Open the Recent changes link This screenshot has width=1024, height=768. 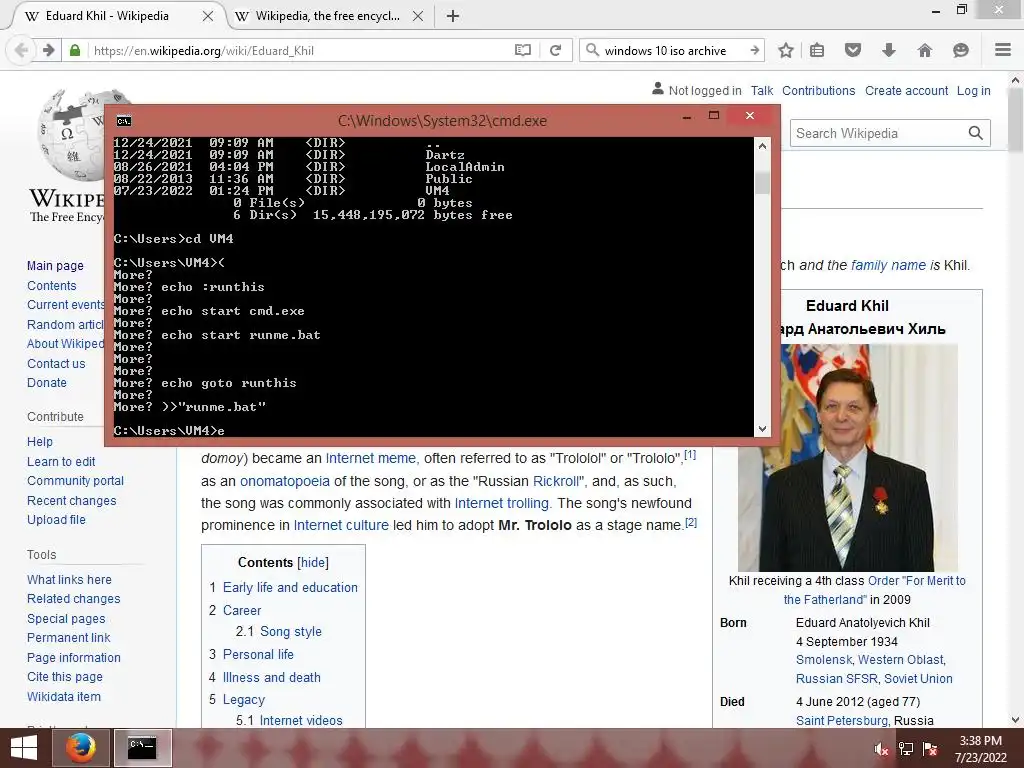71,501
